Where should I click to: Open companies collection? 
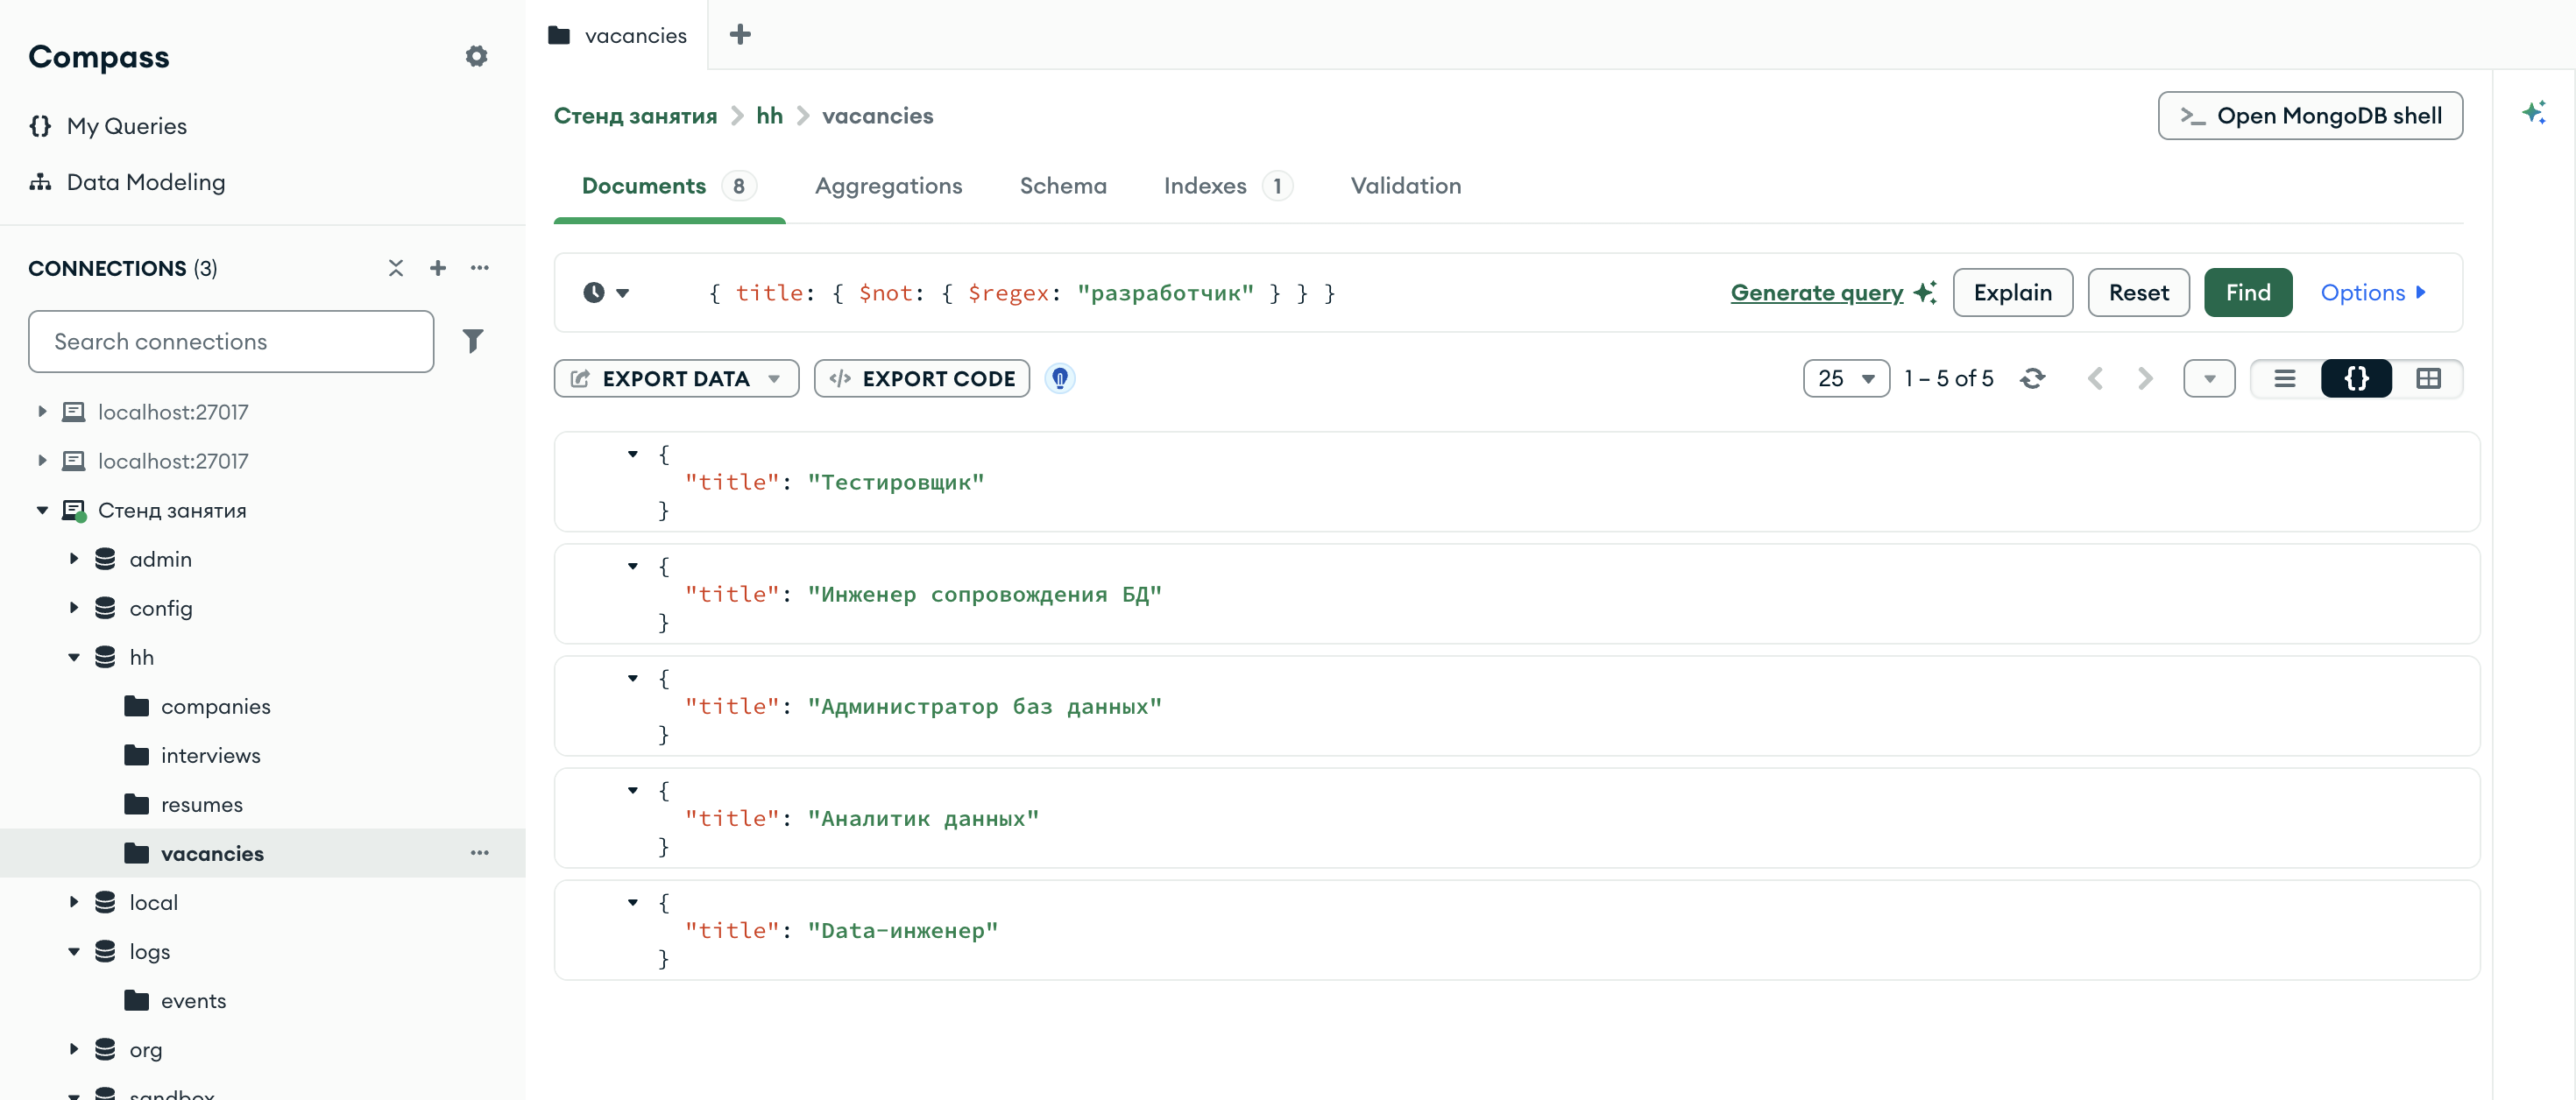tap(215, 706)
